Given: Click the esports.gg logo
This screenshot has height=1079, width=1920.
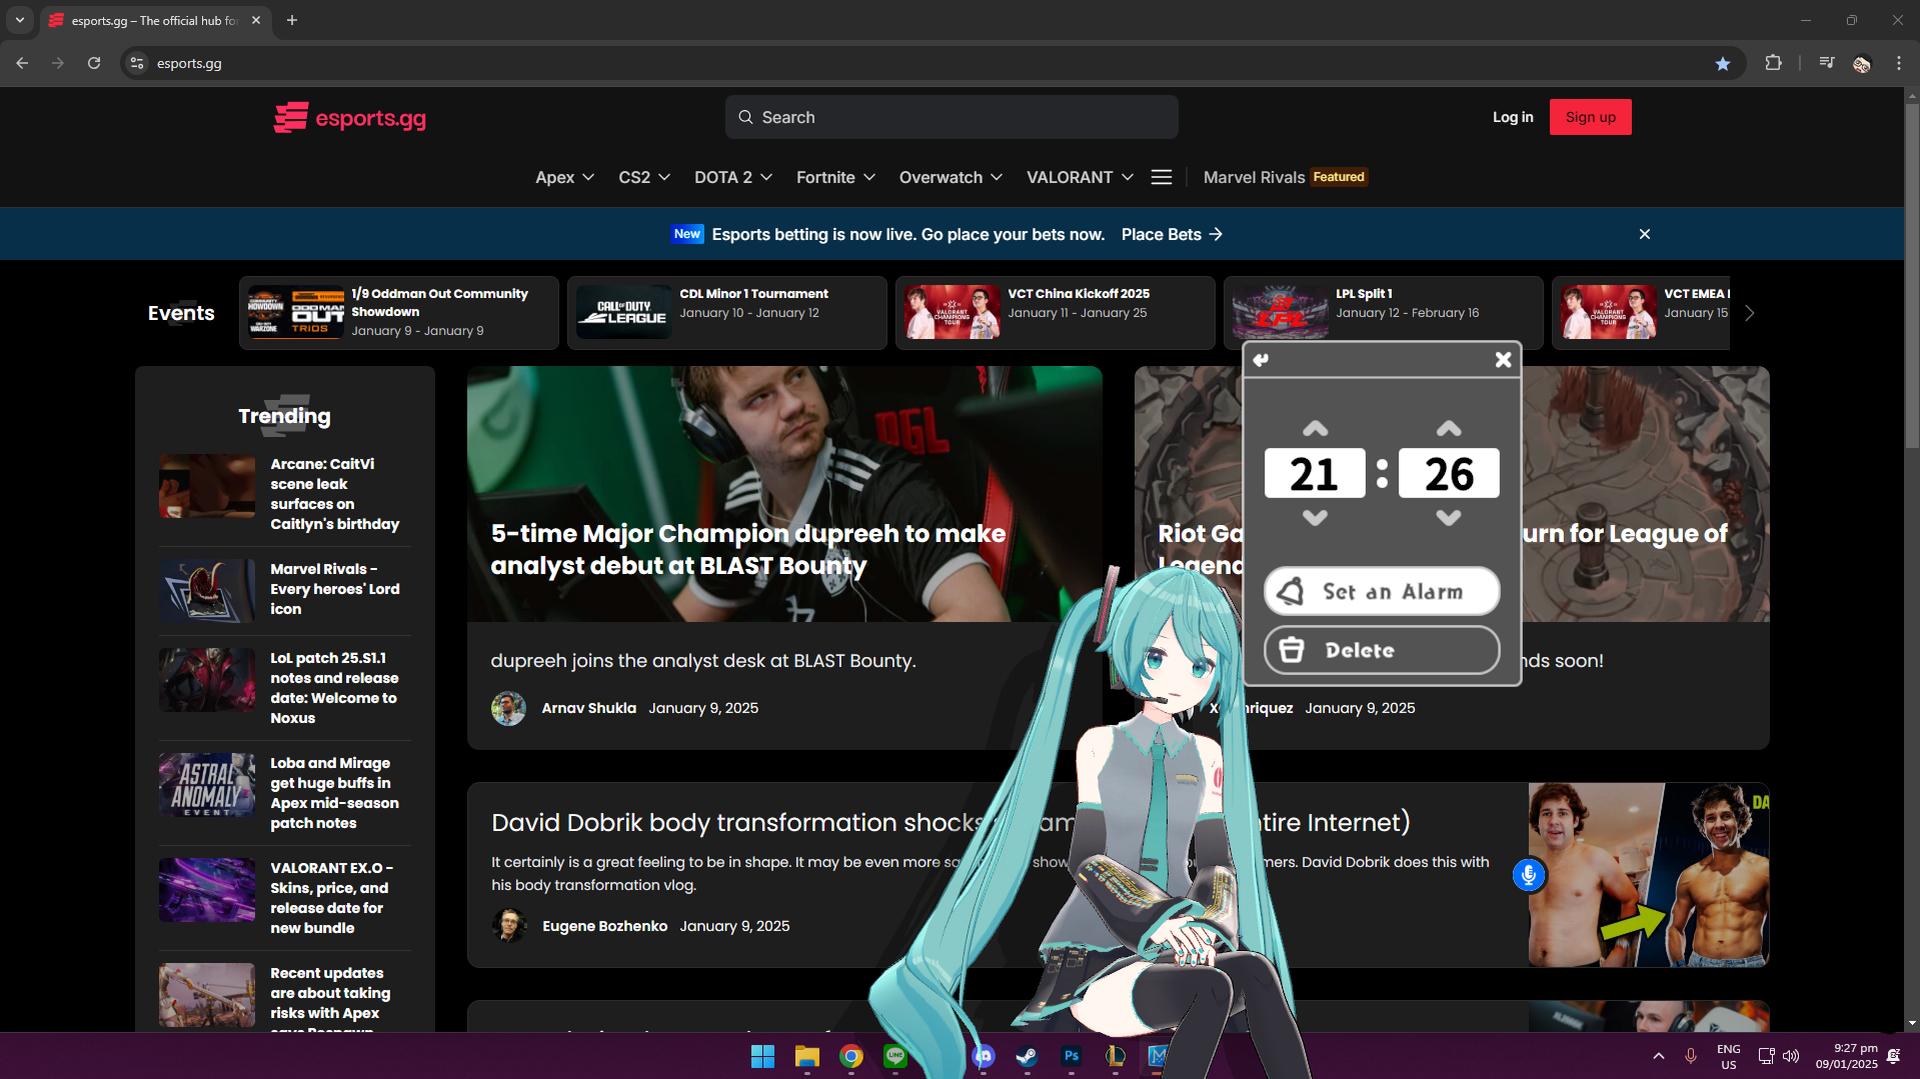Looking at the screenshot, I should (x=350, y=118).
